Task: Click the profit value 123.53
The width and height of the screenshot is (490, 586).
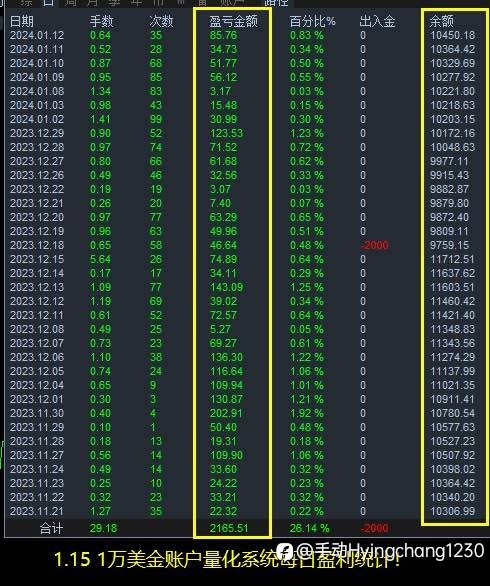Action: (226, 133)
